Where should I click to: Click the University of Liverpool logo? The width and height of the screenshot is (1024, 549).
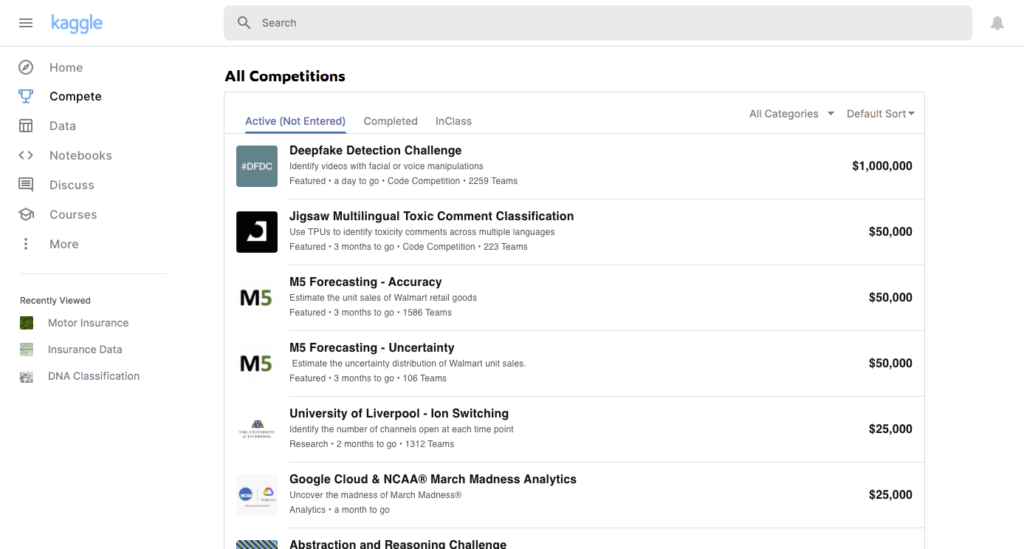click(257, 430)
